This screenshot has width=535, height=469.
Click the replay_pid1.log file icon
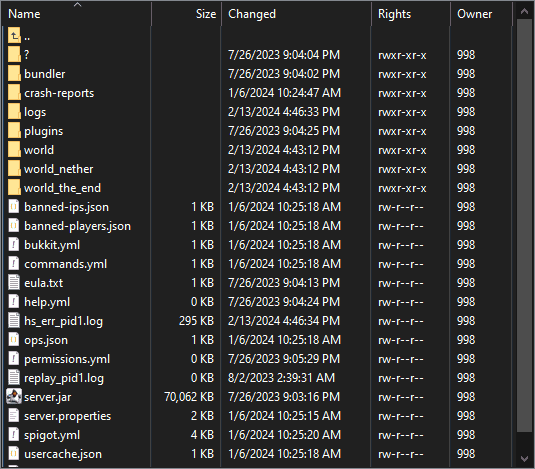point(14,378)
